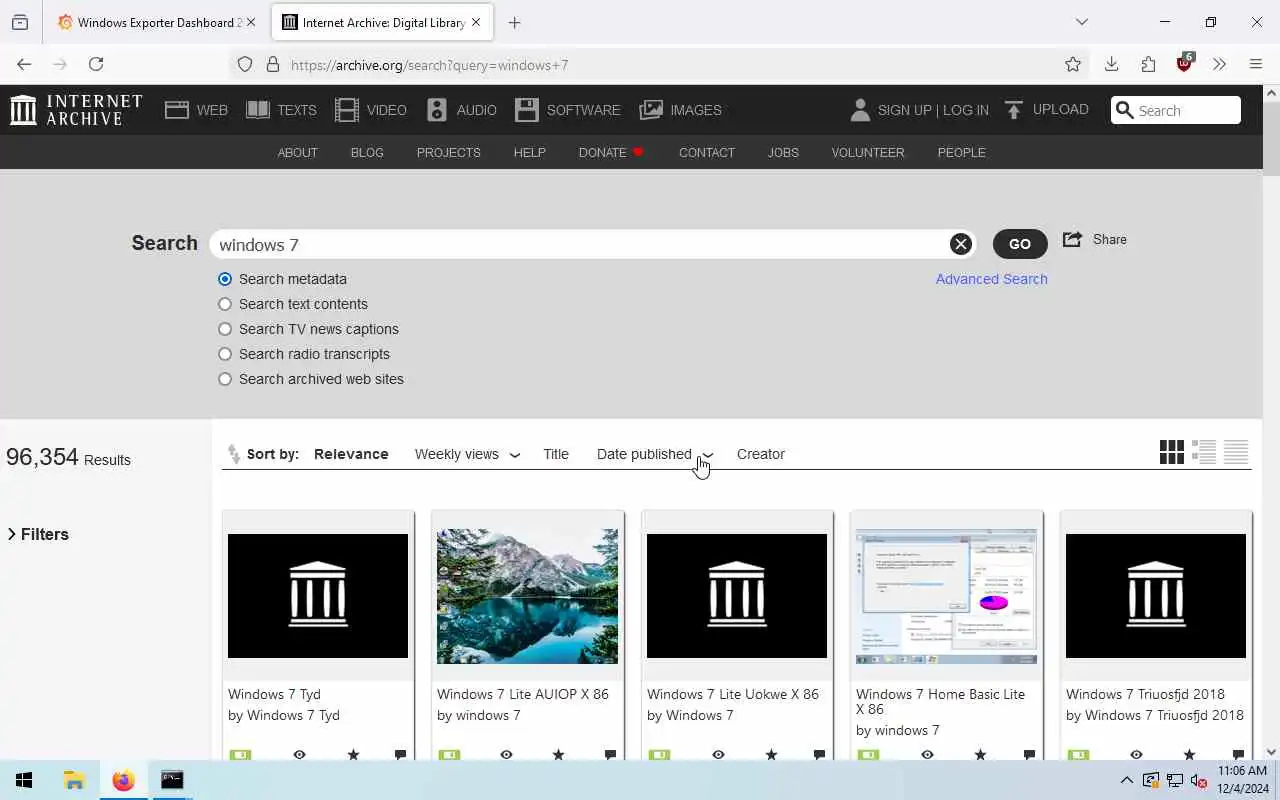Open the Texts book icon
The height and width of the screenshot is (800, 1280).
click(x=258, y=110)
